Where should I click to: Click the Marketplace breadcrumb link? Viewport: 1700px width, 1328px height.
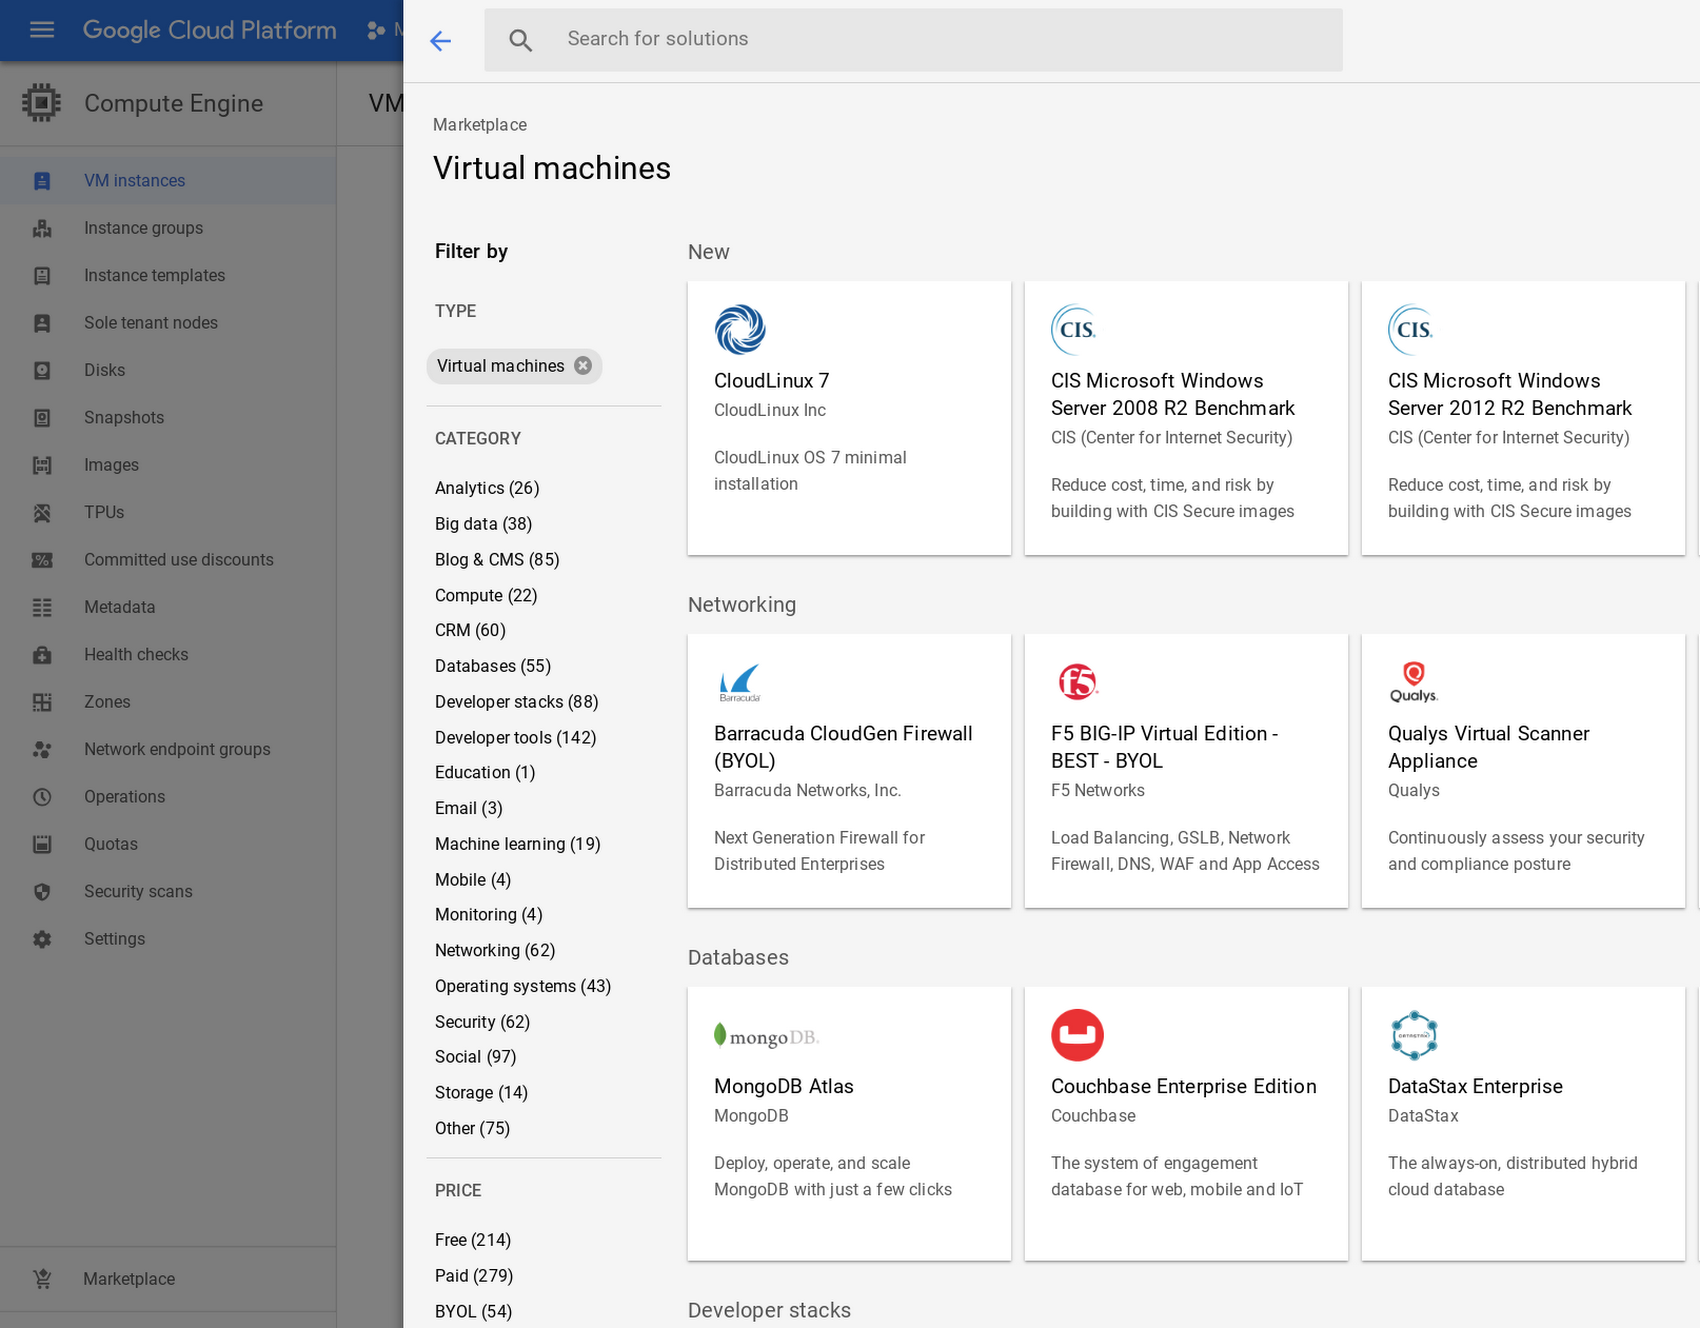point(480,125)
